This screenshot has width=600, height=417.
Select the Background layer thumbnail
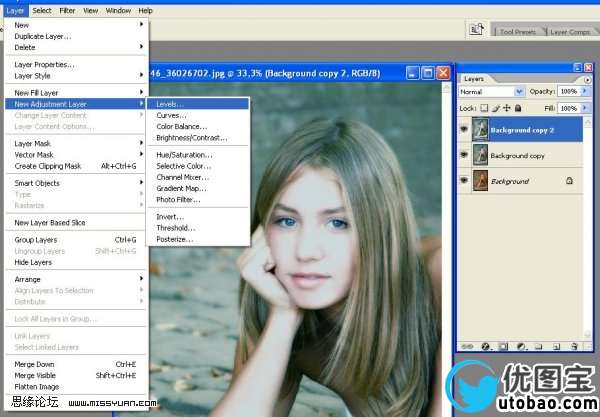pos(480,180)
